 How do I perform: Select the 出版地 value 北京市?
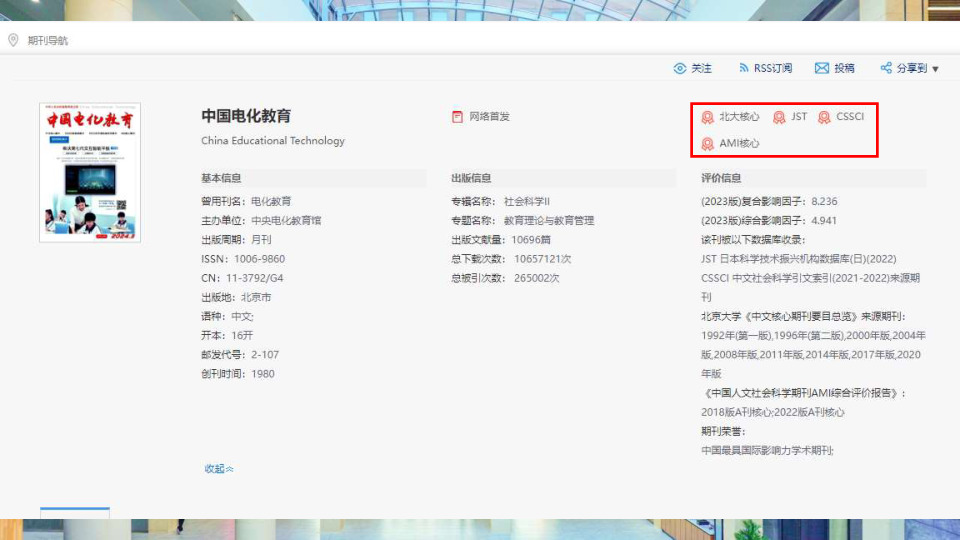tap(256, 297)
